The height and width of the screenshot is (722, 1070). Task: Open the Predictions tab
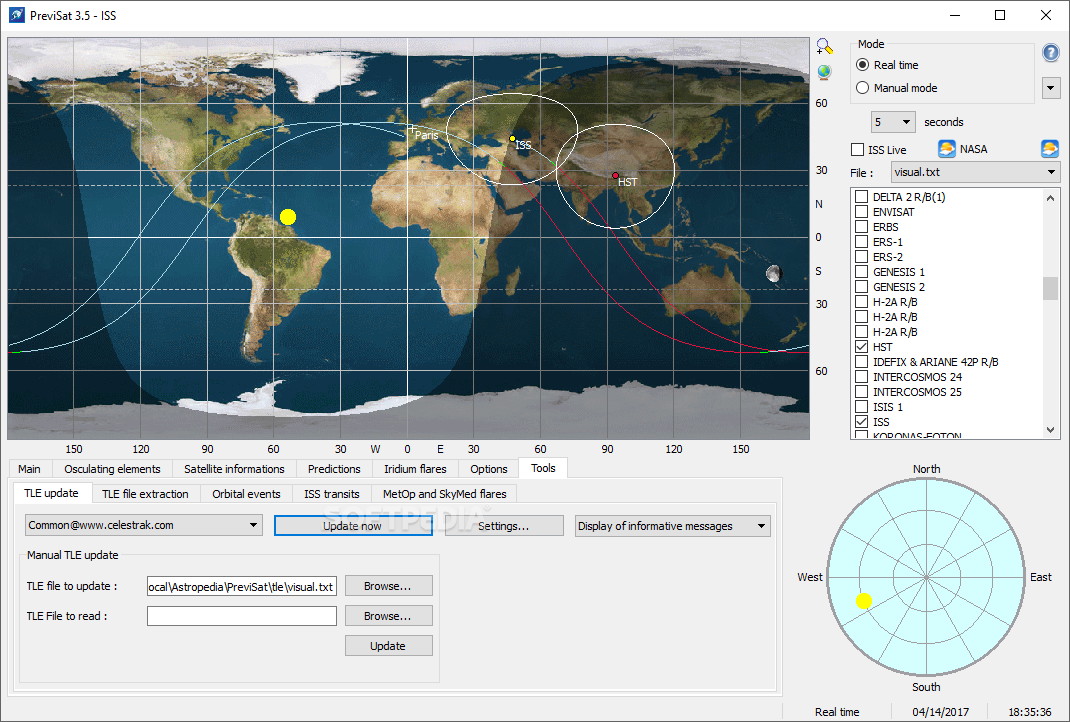334,469
